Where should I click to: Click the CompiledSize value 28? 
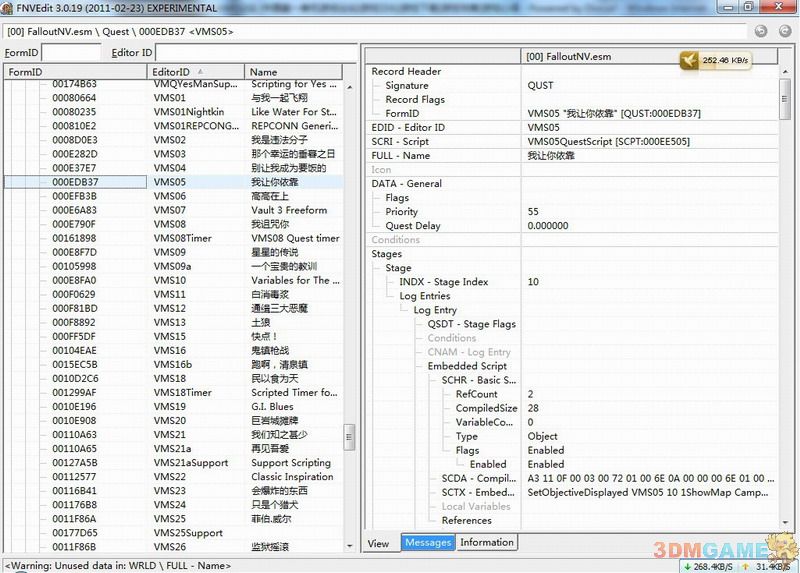533,408
